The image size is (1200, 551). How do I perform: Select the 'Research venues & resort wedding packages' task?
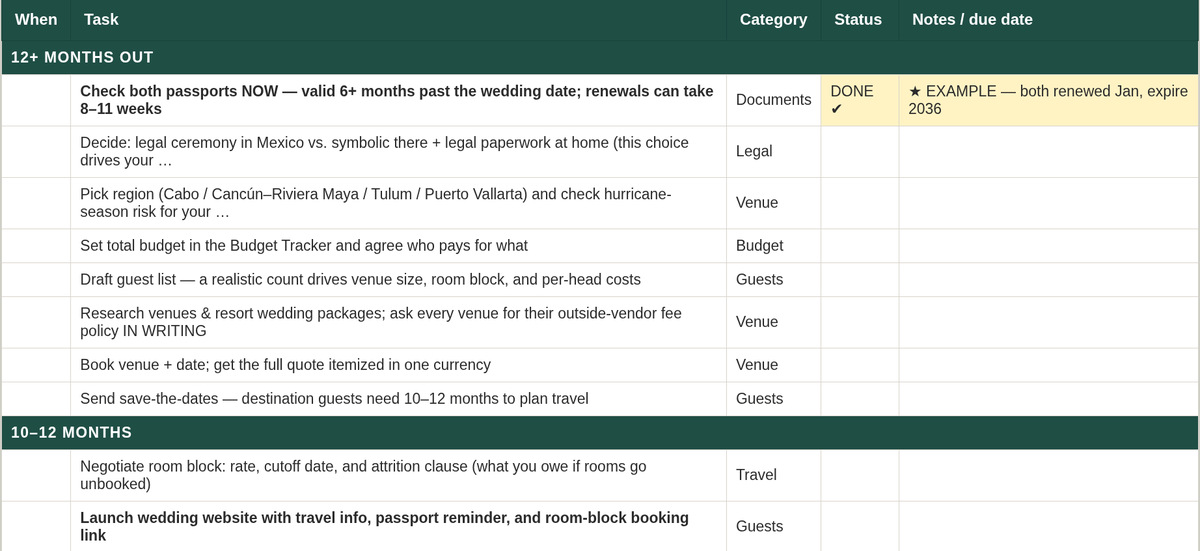pos(399,322)
